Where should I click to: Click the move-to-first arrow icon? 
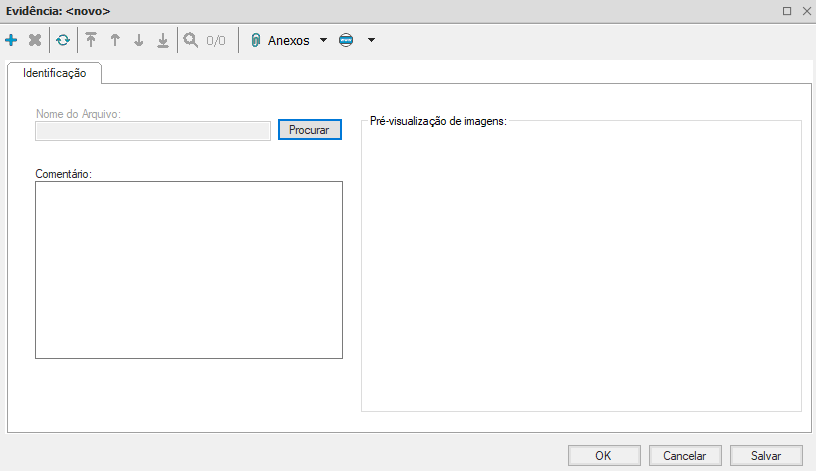pyautogui.click(x=91, y=41)
